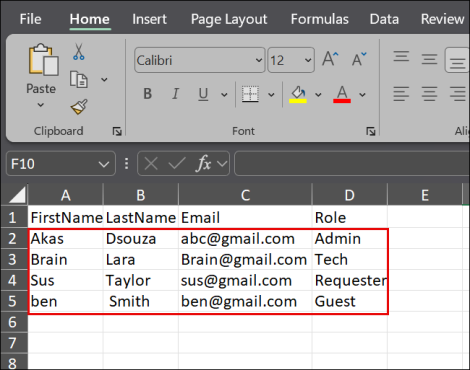This screenshot has width=470, height=370.
Task: Toggle Bold formatting
Action: click(147, 94)
